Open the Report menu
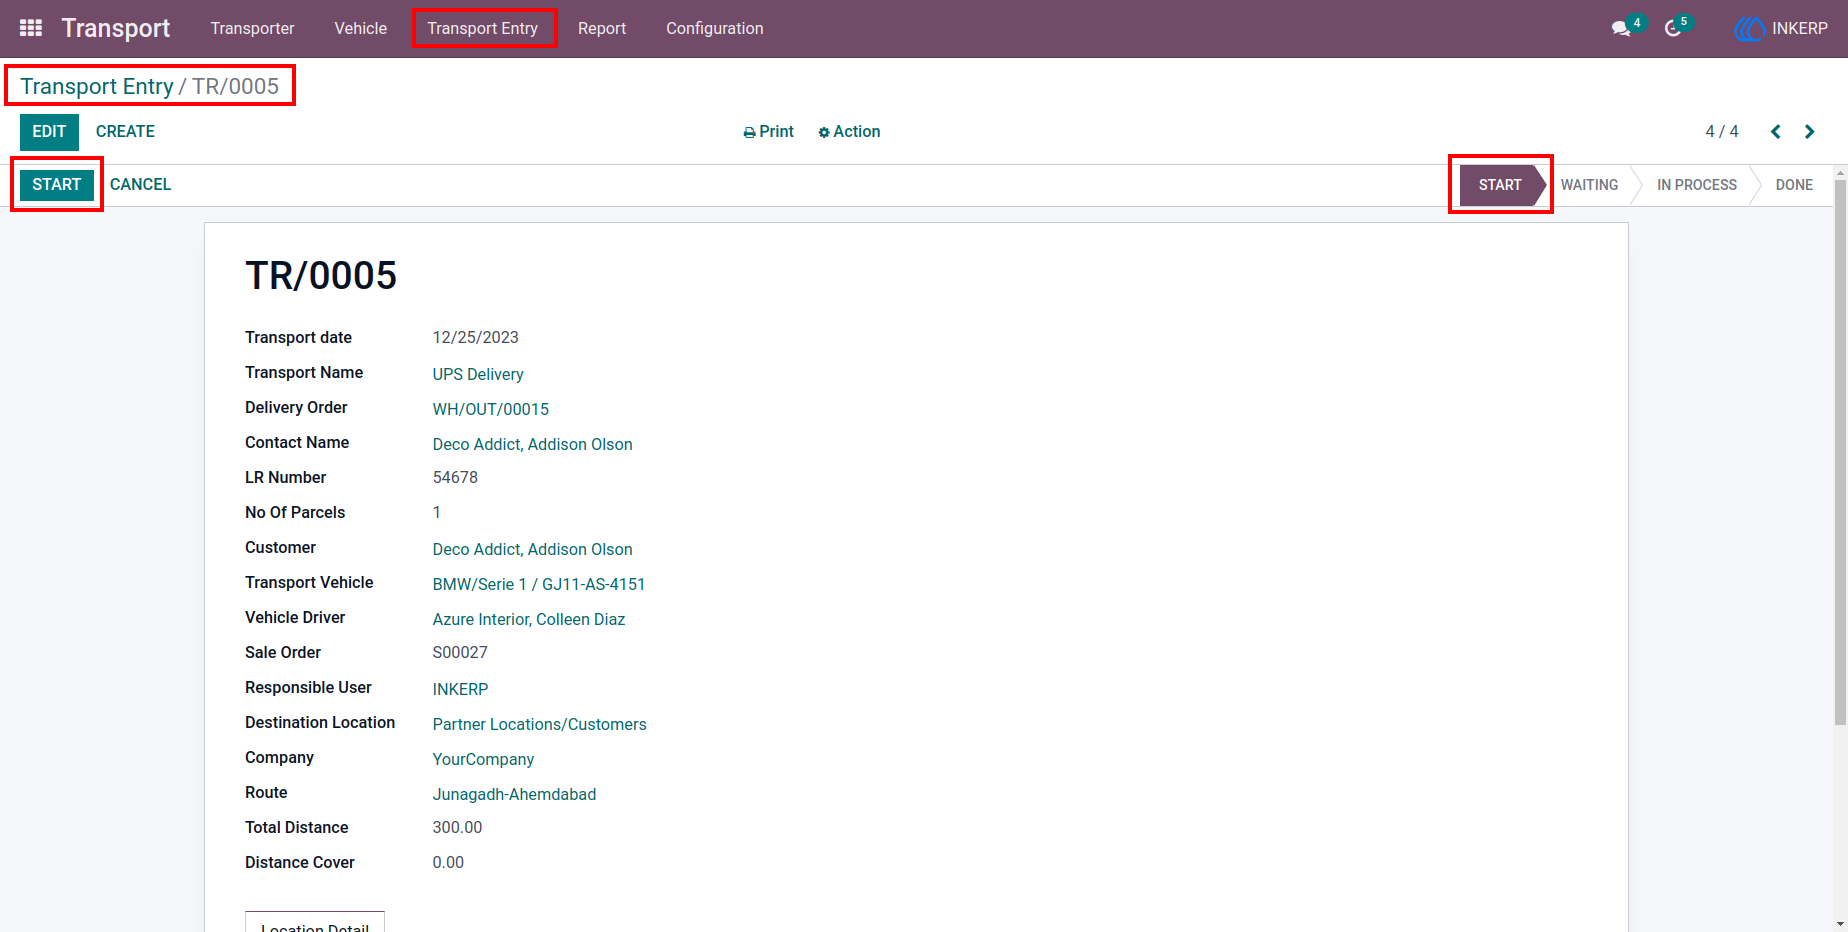The height and width of the screenshot is (932, 1848). 602,29
